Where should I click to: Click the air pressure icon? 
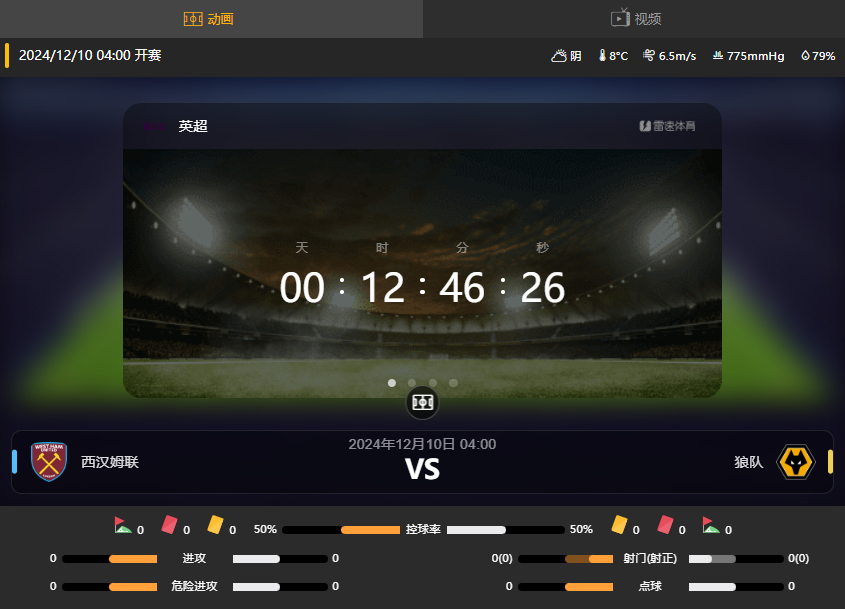(717, 55)
